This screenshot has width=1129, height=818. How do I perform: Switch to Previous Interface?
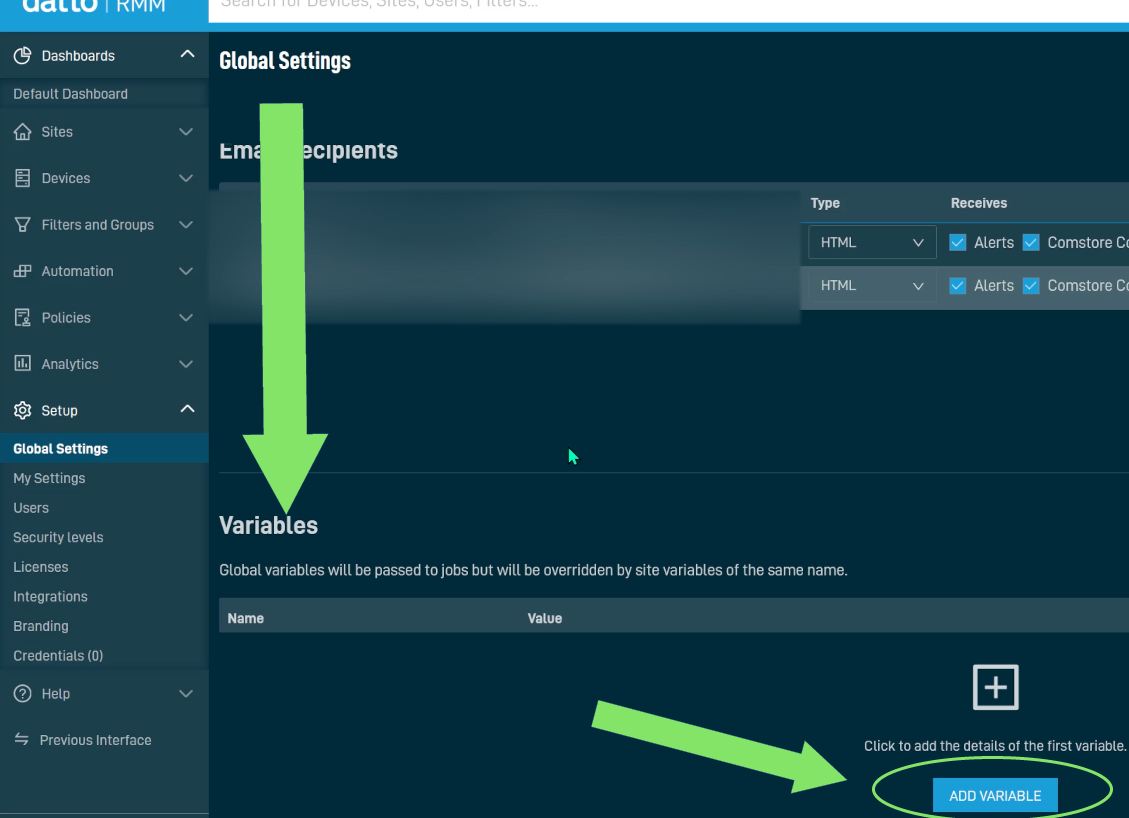(95, 740)
